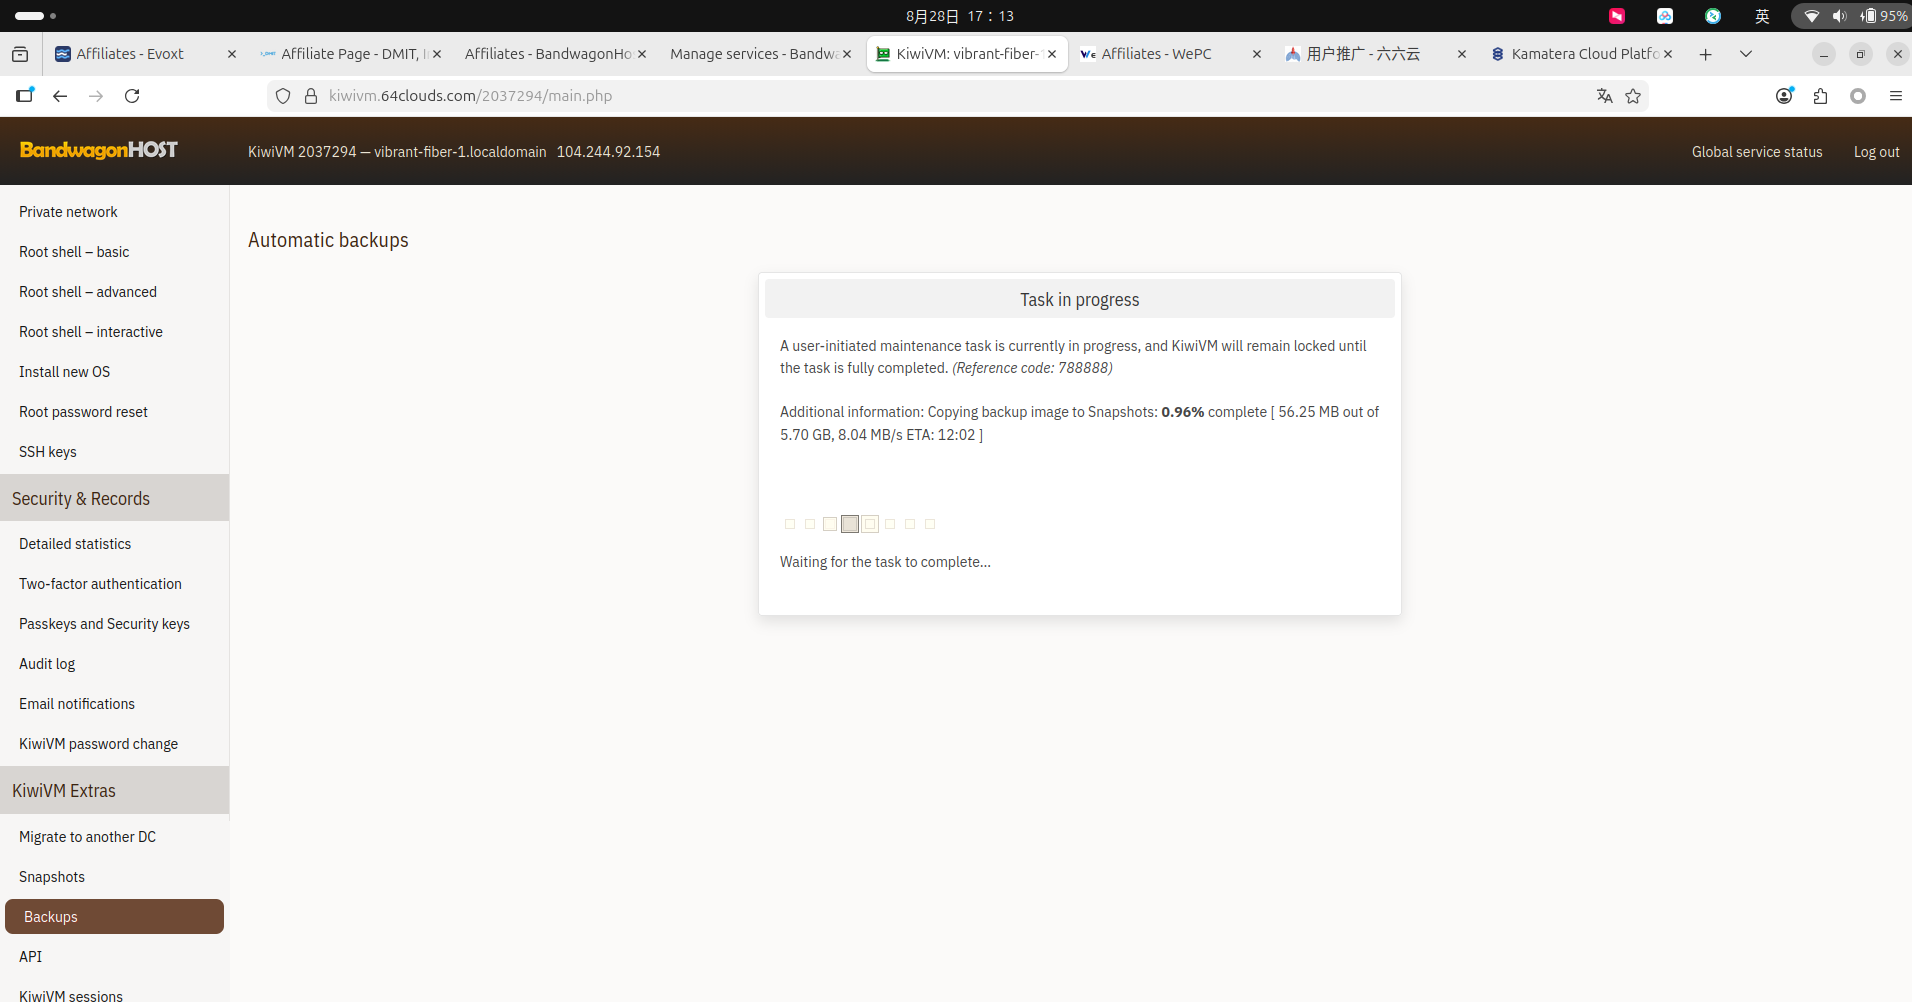Open Migrate to another DC
The width and height of the screenshot is (1912, 1002).
[x=87, y=837]
